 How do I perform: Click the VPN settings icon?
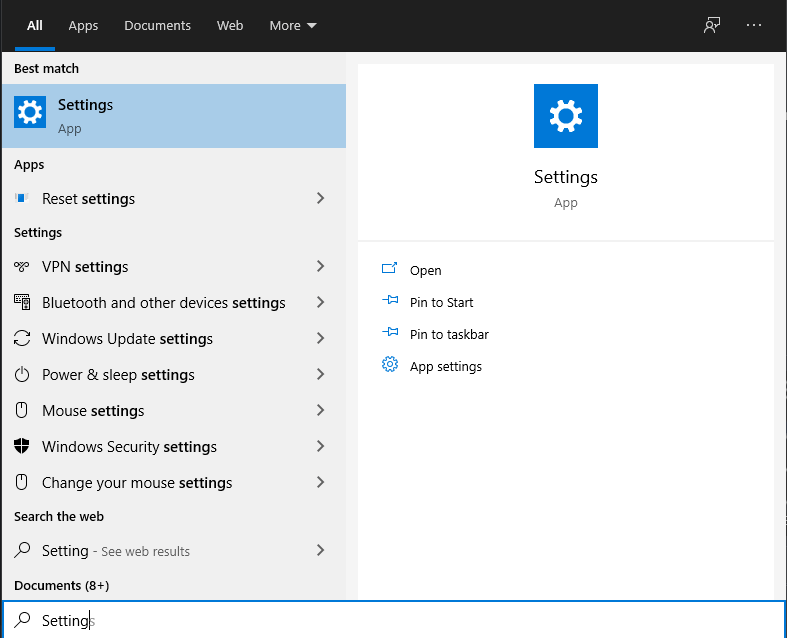[22, 267]
